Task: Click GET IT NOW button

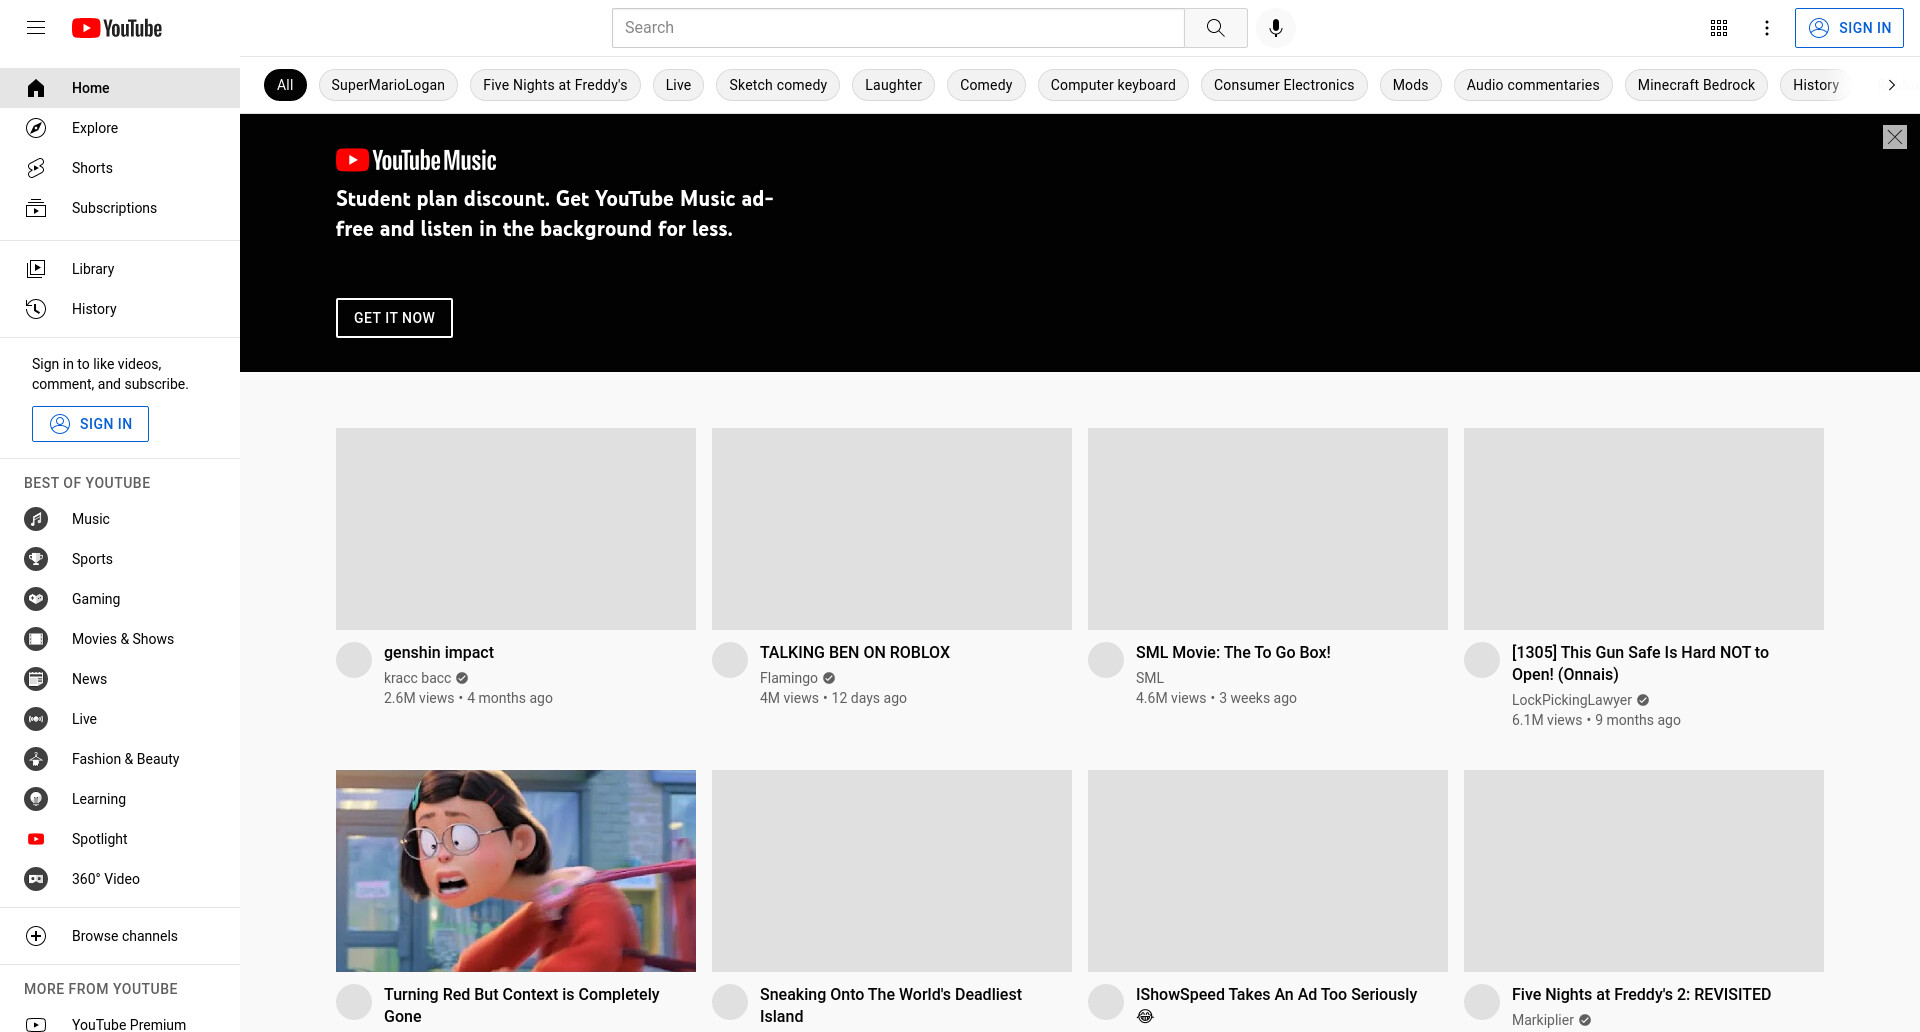Action: point(394,318)
